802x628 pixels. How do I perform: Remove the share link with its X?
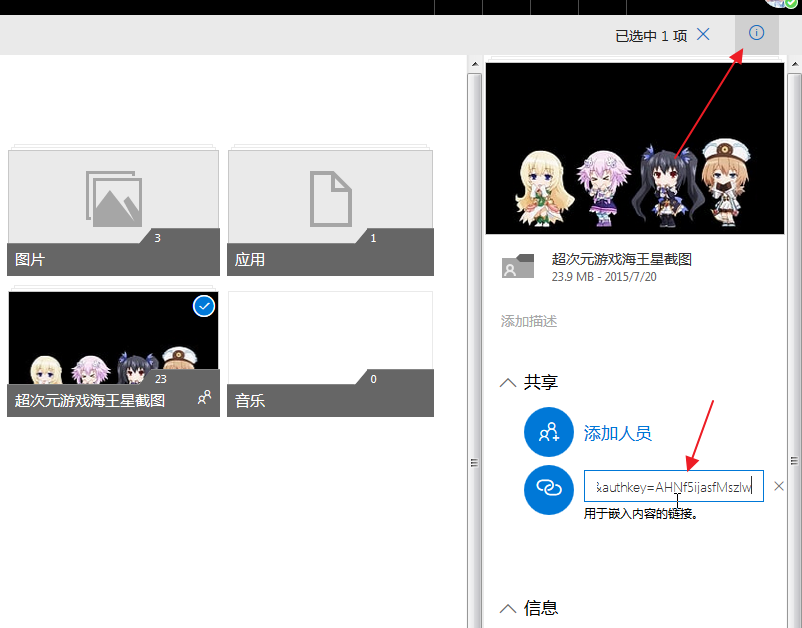[x=779, y=487]
